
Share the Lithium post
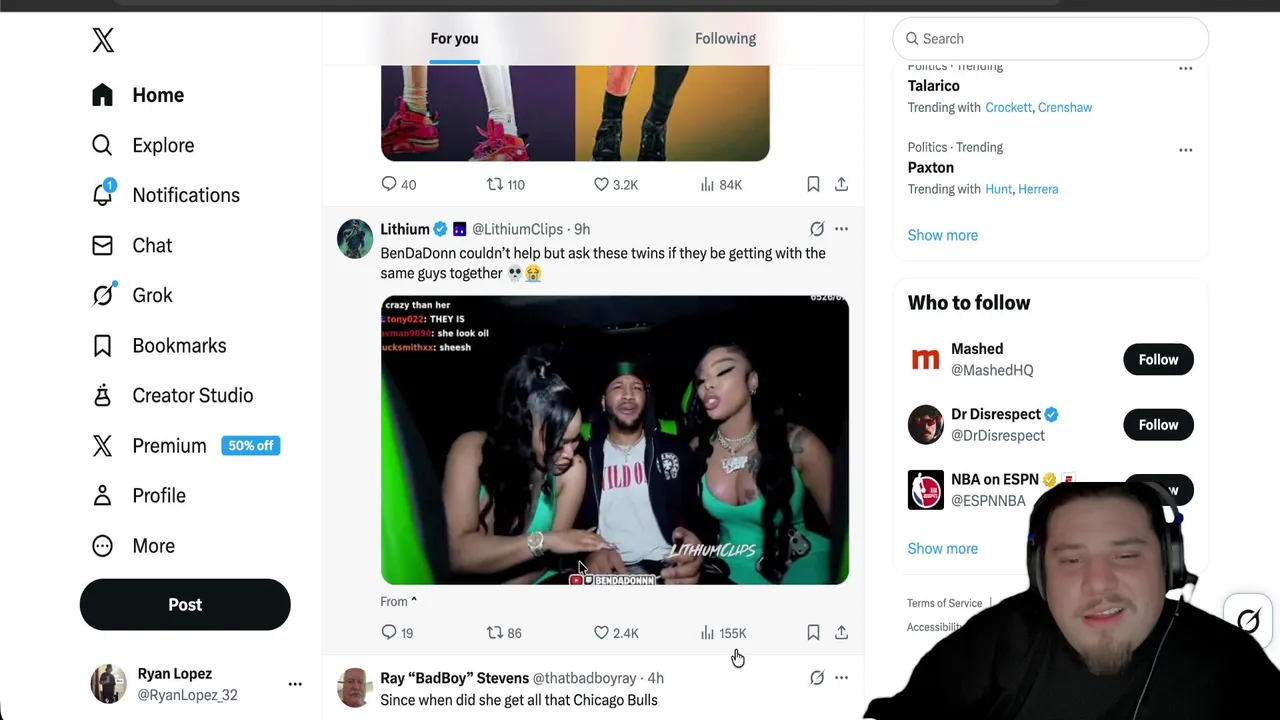pos(841,633)
